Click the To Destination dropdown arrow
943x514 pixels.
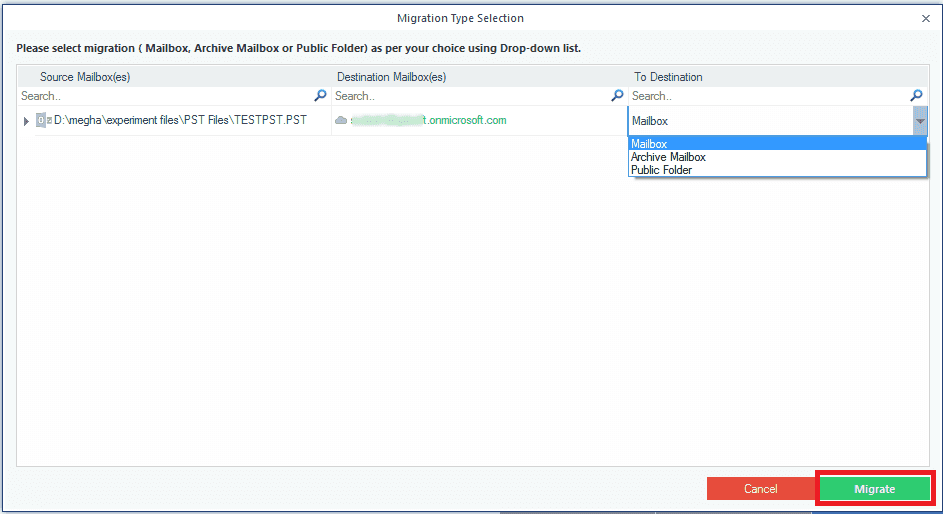[x=919, y=121]
